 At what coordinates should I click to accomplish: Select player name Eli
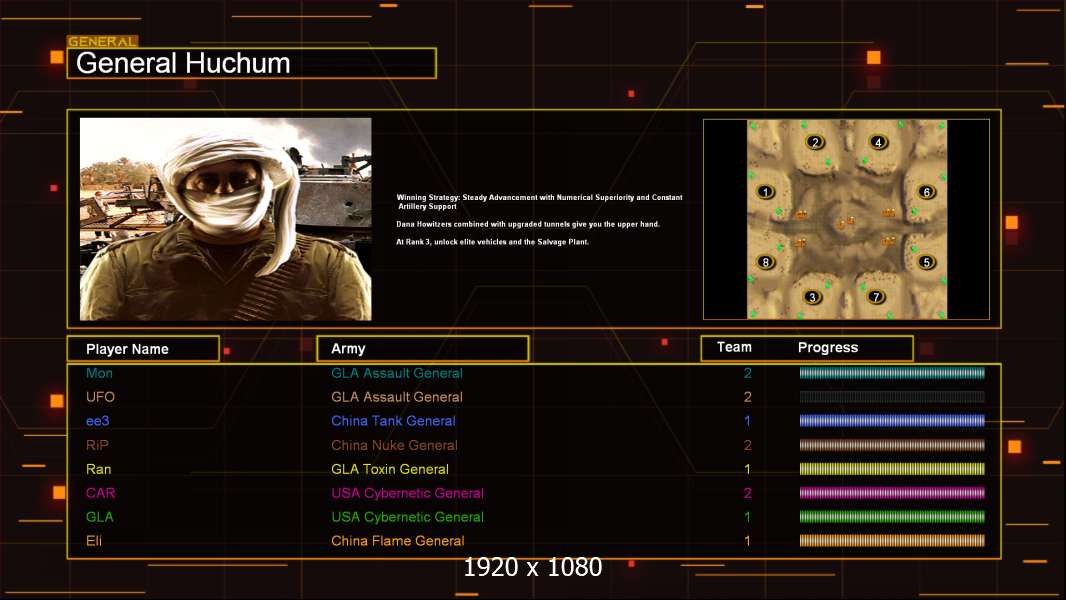click(94, 541)
